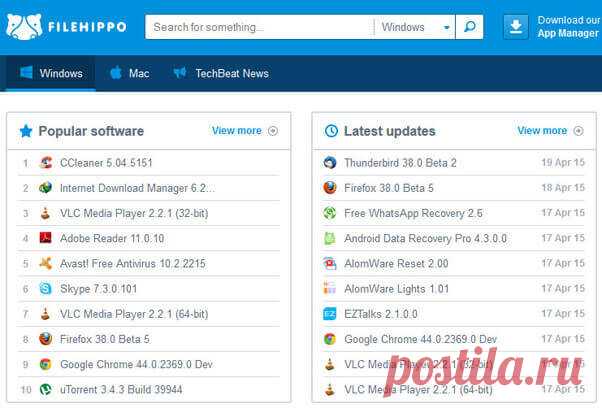The image size is (602, 408).
Task: Open the CCleaner 5.04.5151 link
Action: (106, 163)
